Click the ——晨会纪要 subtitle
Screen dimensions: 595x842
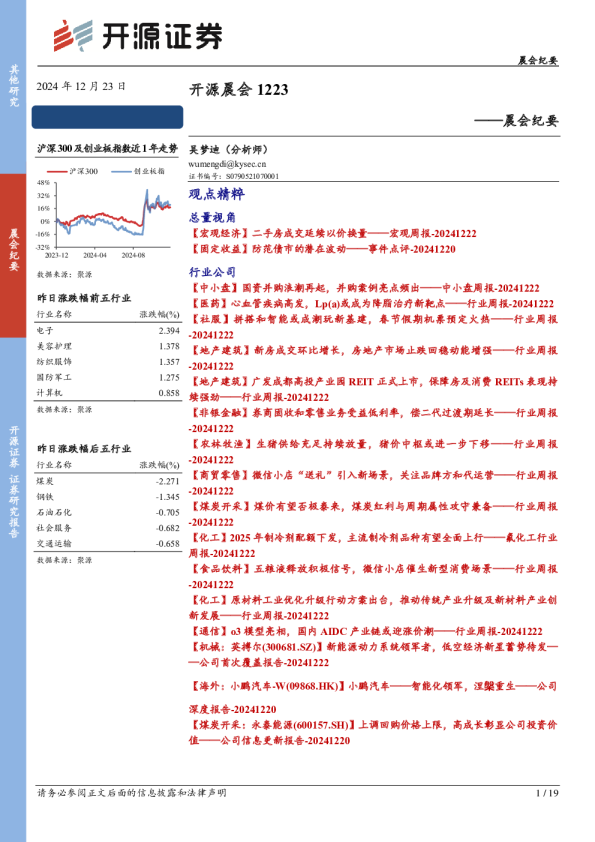516,121
